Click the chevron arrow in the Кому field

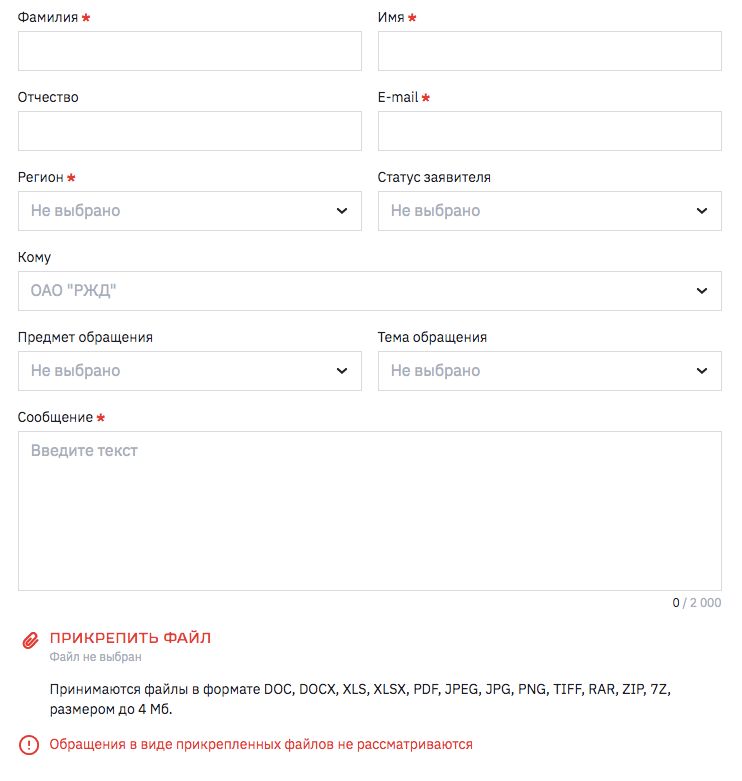click(701, 291)
